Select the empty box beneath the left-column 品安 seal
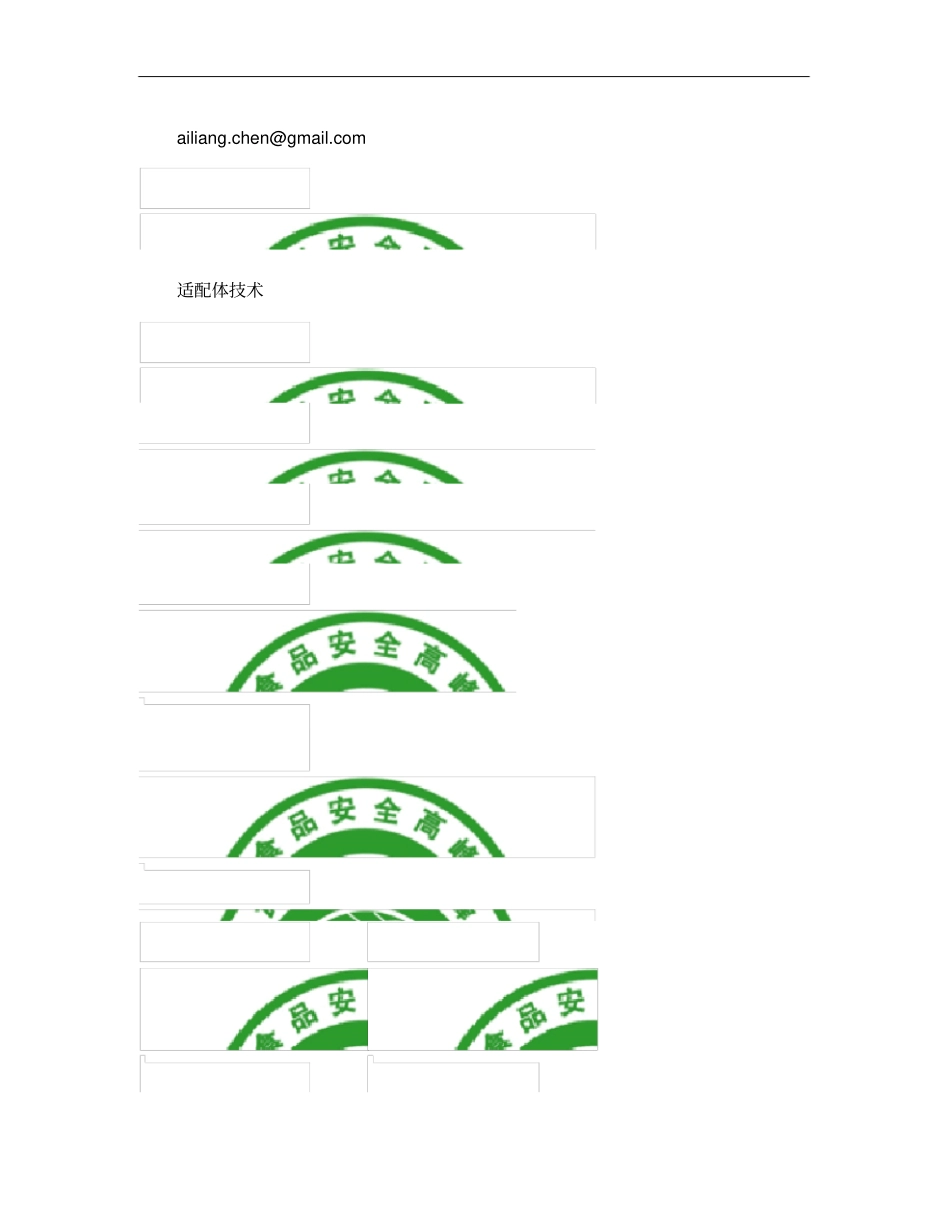950x1230 pixels. tap(225, 1077)
